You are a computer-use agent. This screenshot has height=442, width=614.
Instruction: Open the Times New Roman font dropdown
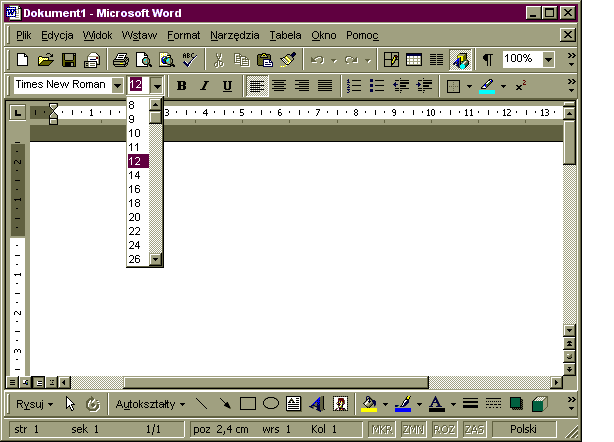(x=117, y=86)
